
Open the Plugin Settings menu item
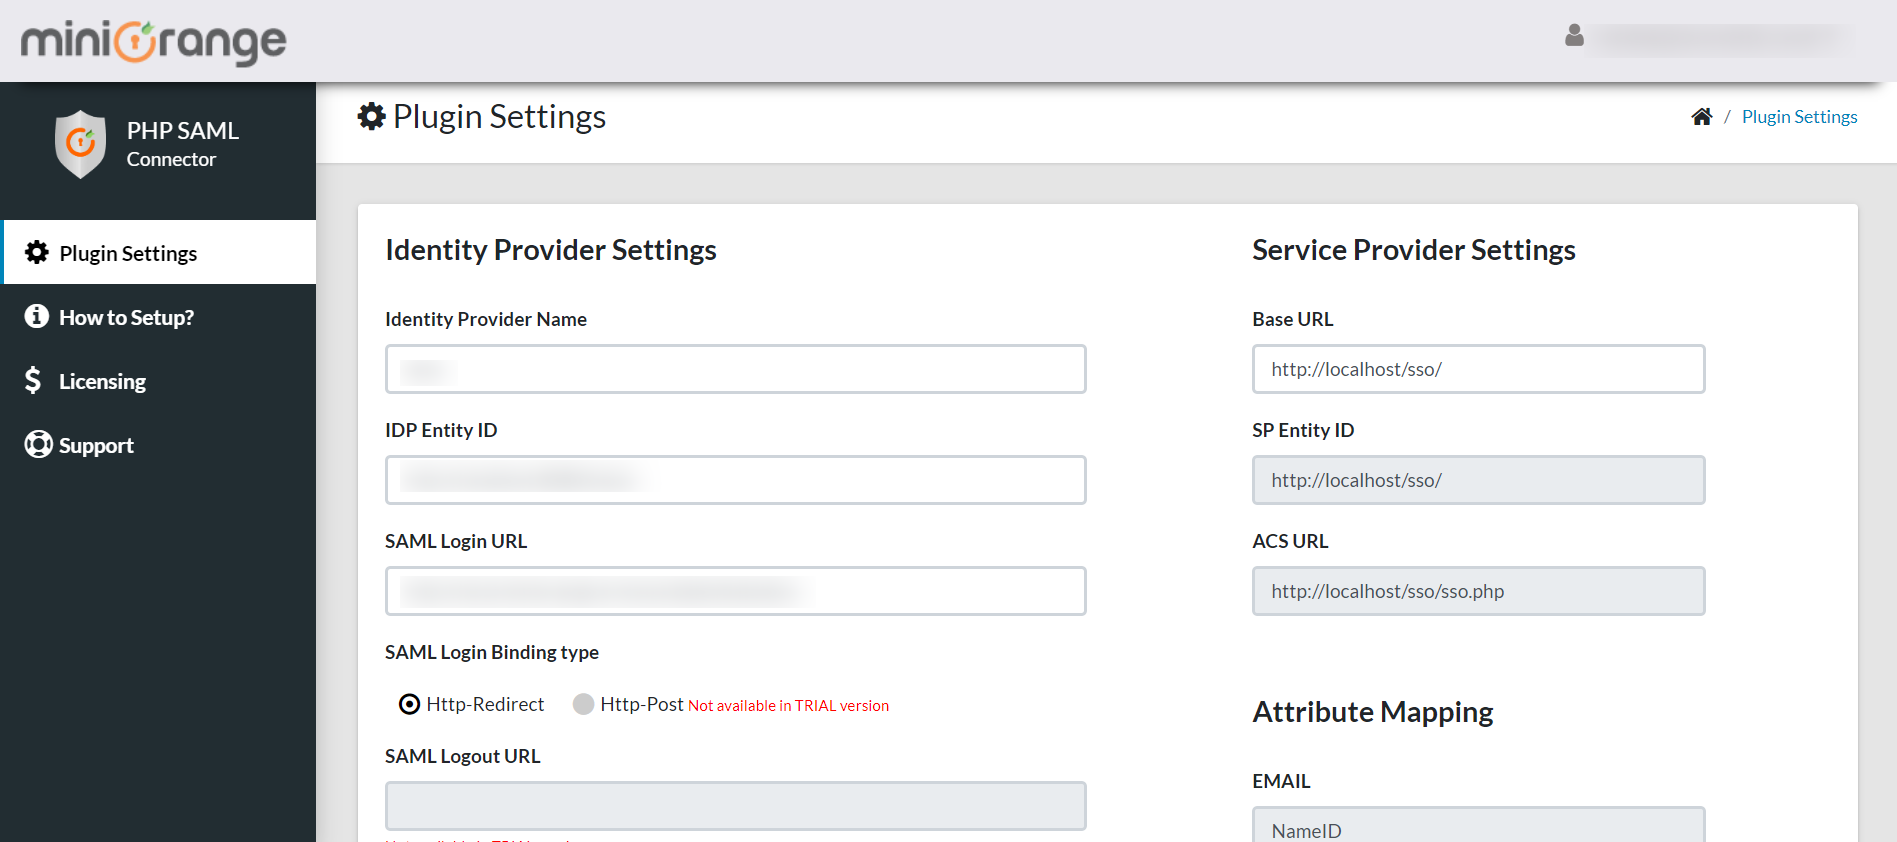(160, 252)
